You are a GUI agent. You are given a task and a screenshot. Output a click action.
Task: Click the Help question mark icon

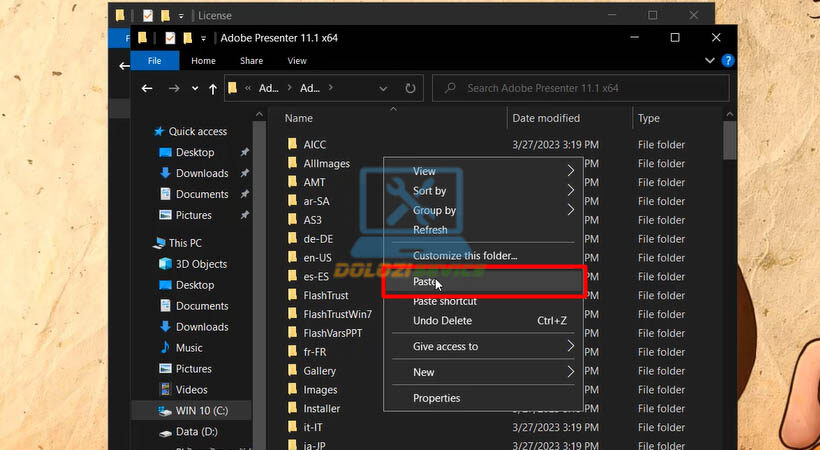pyautogui.click(x=727, y=61)
